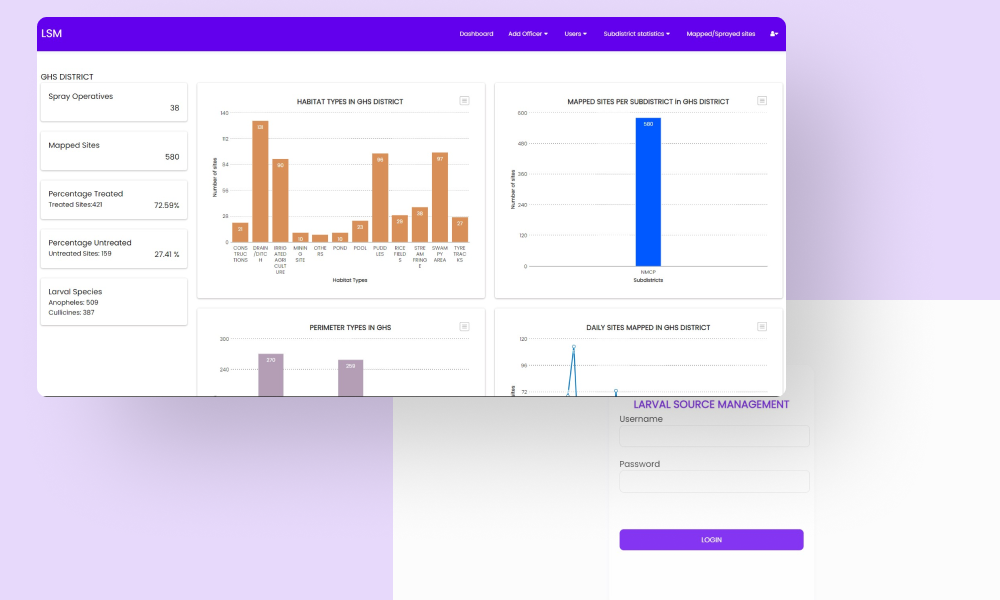This screenshot has height=600, width=1000.
Task: Click the 259 perimeter types bar
Action: point(350,378)
